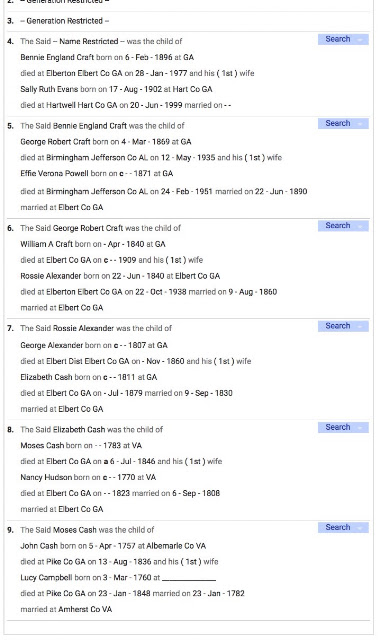Click the blank birthplace line for Lucy Campbell
The image size is (380, 640).
(x=189, y=578)
